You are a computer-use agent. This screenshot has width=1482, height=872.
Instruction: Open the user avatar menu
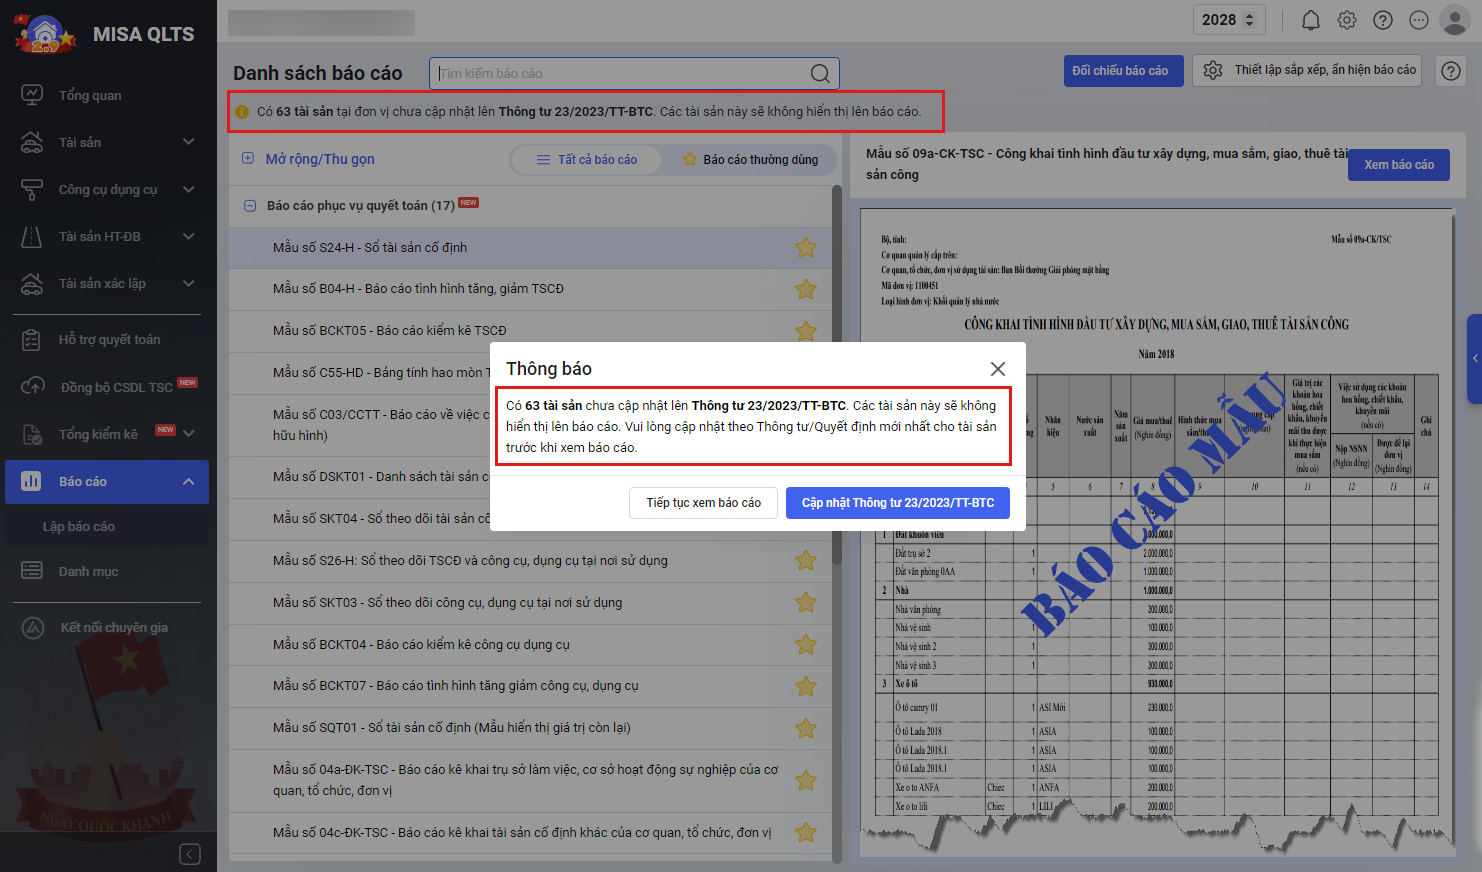coord(1454,20)
